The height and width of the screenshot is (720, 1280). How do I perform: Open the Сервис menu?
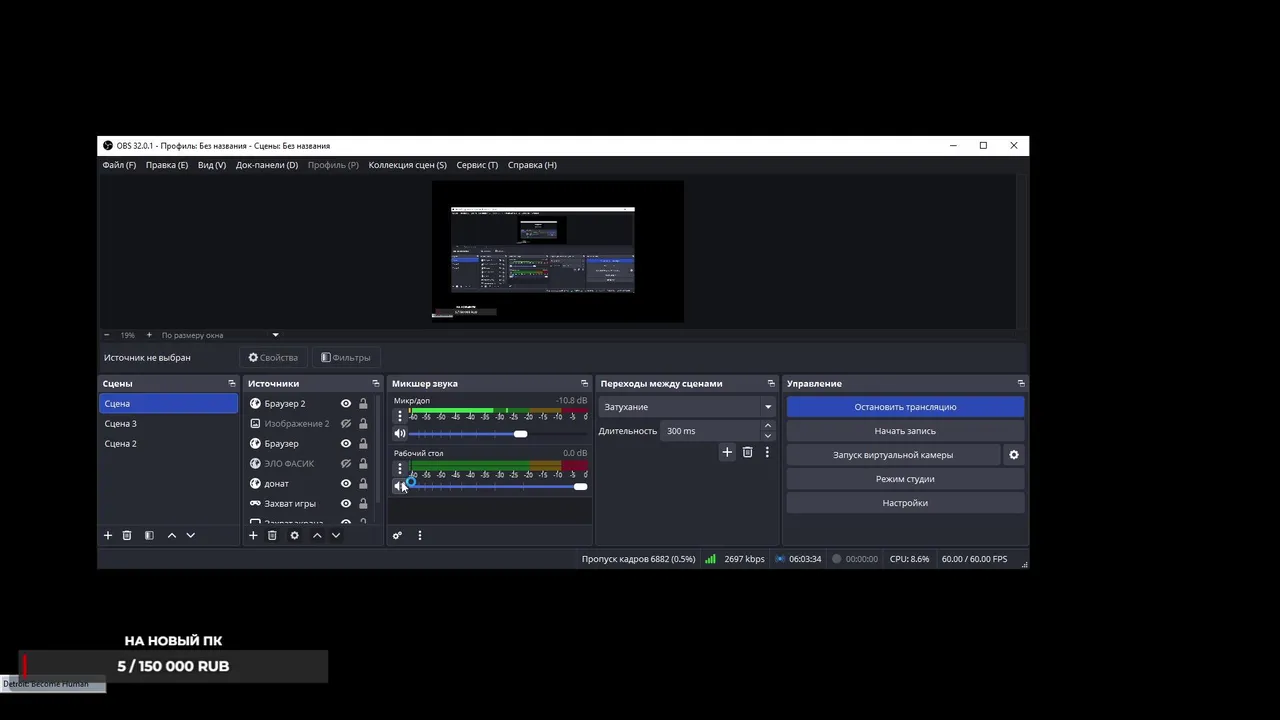(477, 165)
